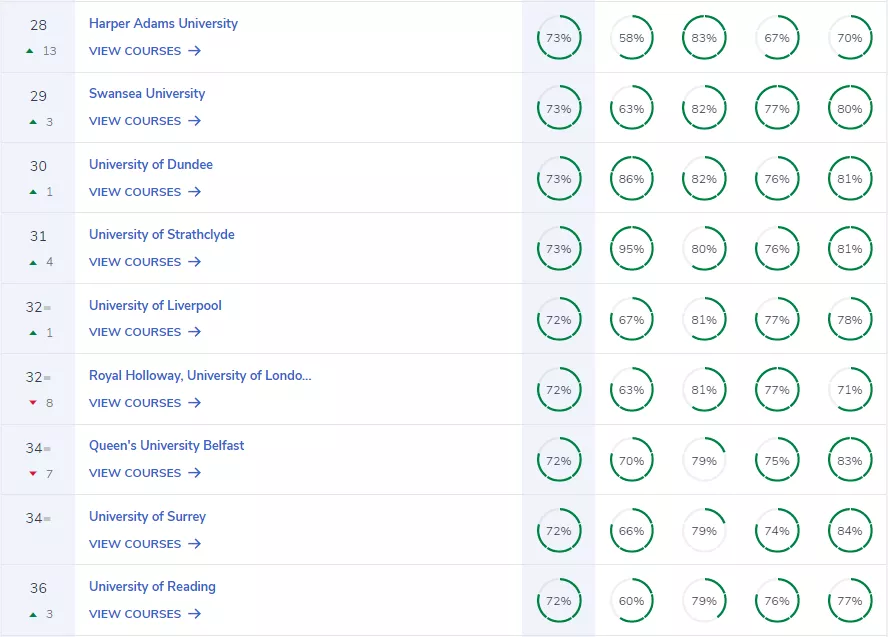Click the arrow icon next to Swansea's View Courses

click(x=194, y=121)
